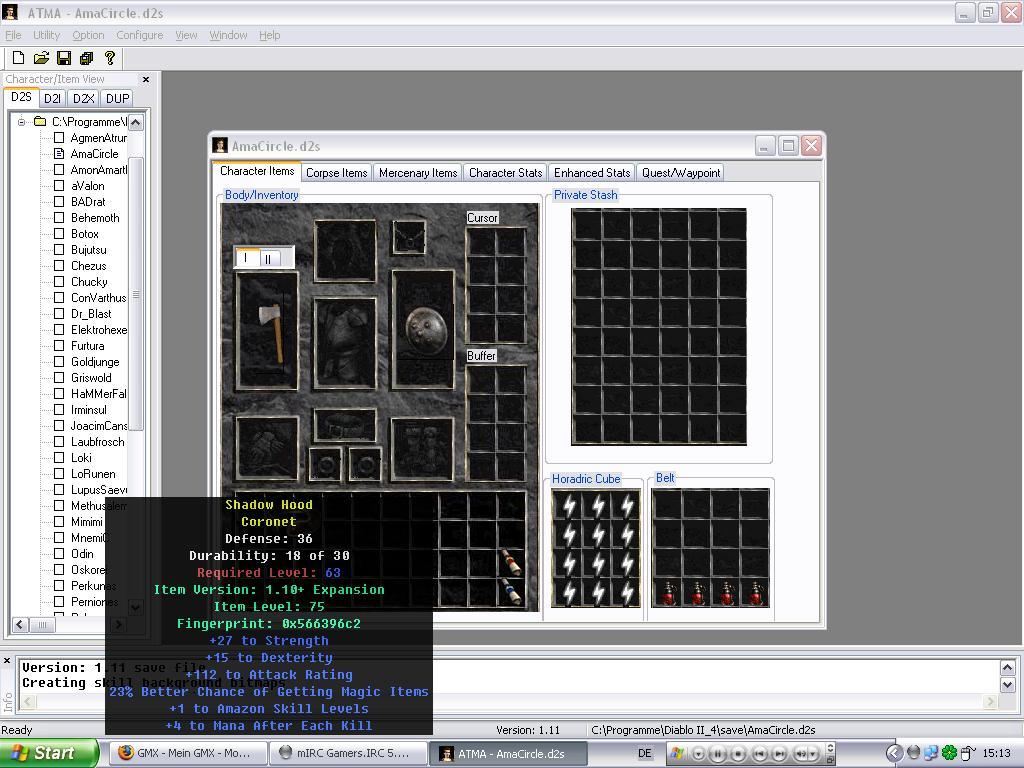This screenshot has width=1024, height=768.
Task: Click the Open folder toolbar icon
Action: click(41, 58)
